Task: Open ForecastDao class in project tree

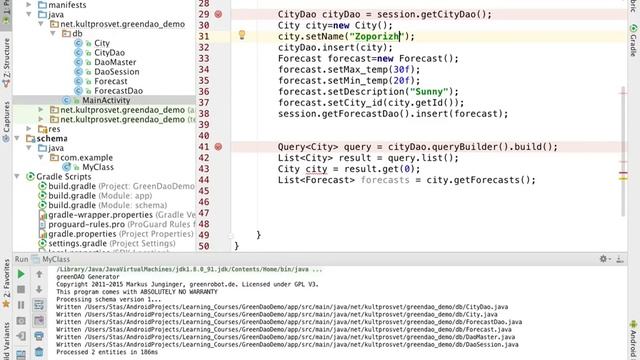Action: [x=118, y=91]
